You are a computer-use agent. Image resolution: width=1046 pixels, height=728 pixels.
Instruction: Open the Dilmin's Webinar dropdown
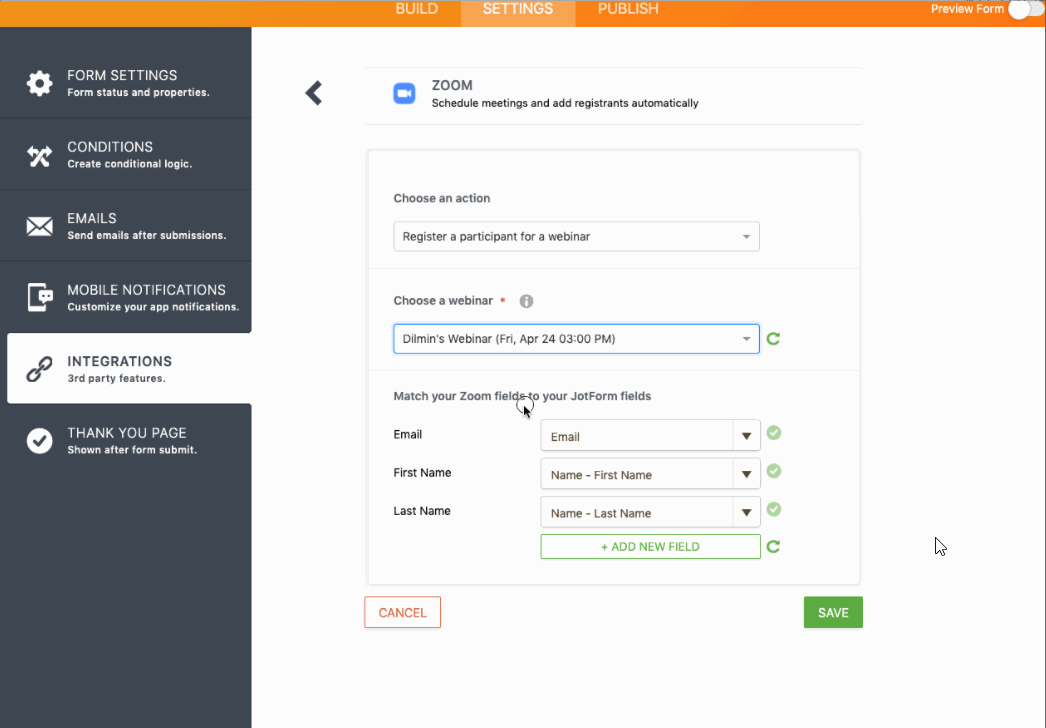[x=576, y=339]
